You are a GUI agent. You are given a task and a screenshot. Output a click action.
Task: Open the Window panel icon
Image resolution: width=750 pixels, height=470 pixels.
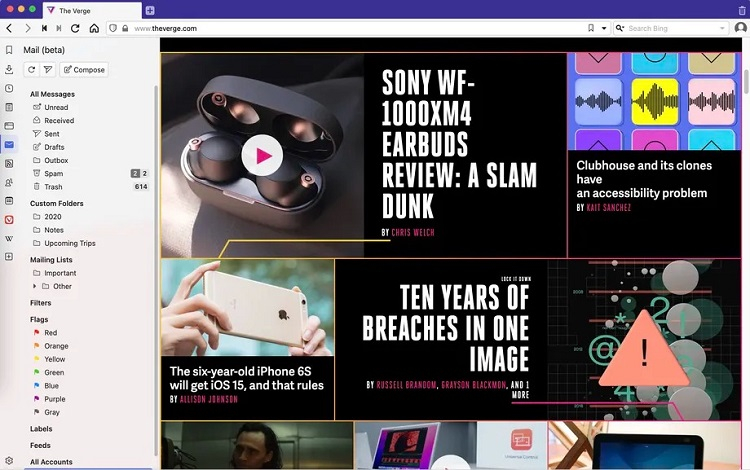coord(9,126)
